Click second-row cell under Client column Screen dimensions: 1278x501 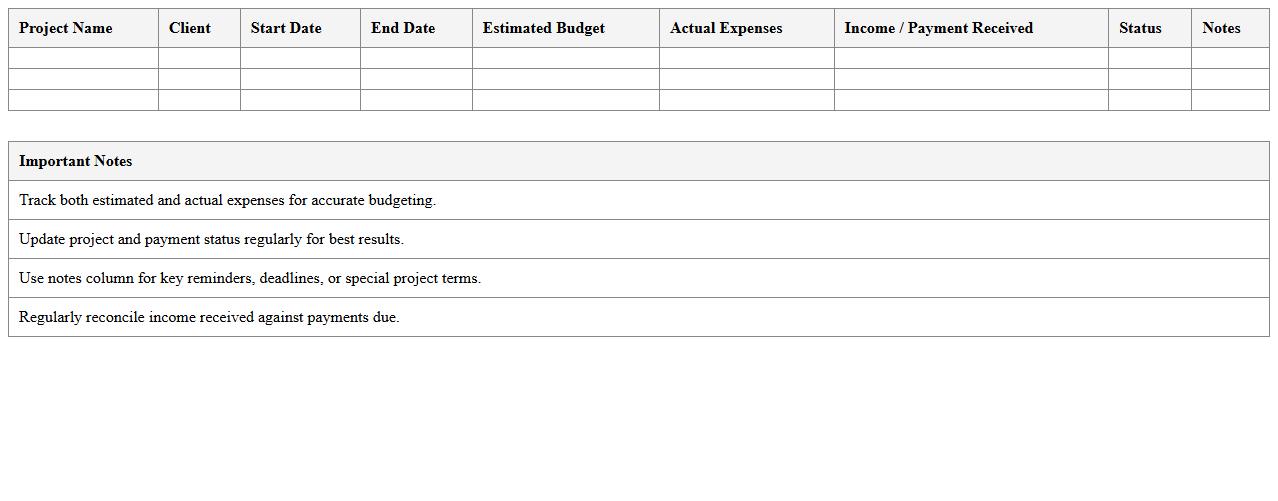tap(199, 79)
